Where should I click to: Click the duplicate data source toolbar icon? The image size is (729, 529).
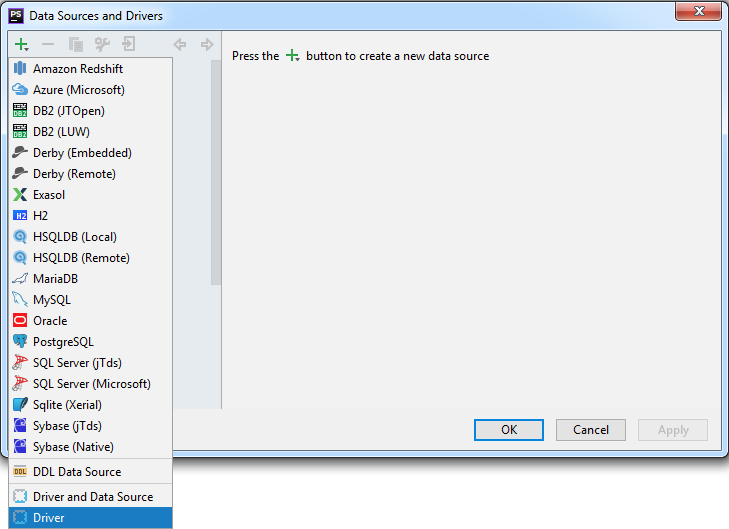pyautogui.click(x=76, y=45)
